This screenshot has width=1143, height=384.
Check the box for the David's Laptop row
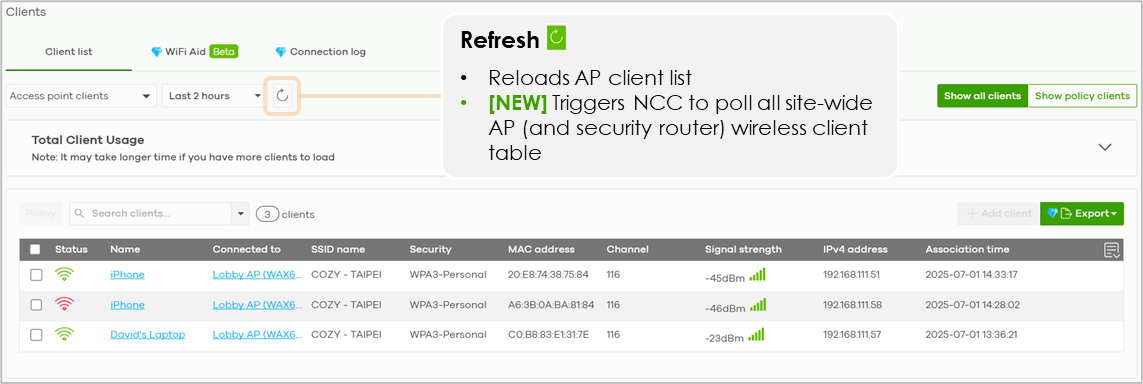click(x=36, y=334)
